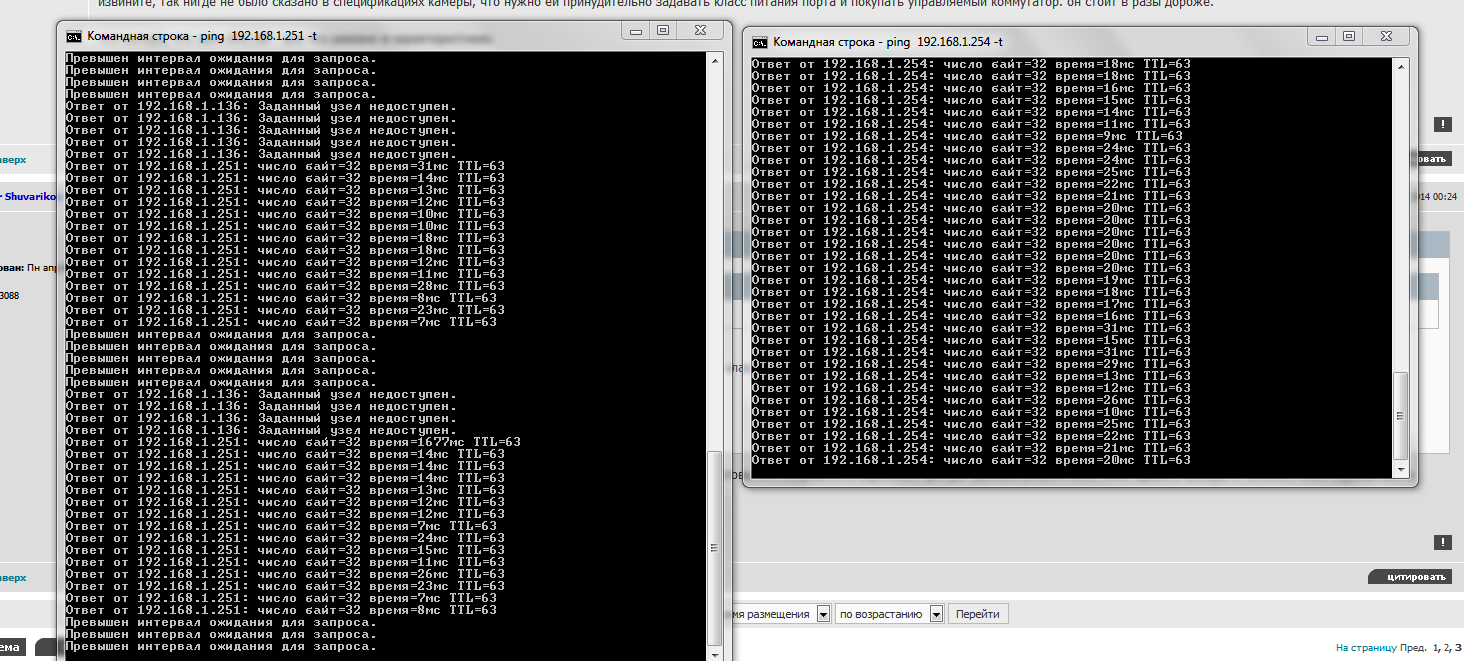1469x661 pixels.
Task: Click the 'время=13мс' line in the 192.168.1.254 window
Action: click(971, 376)
